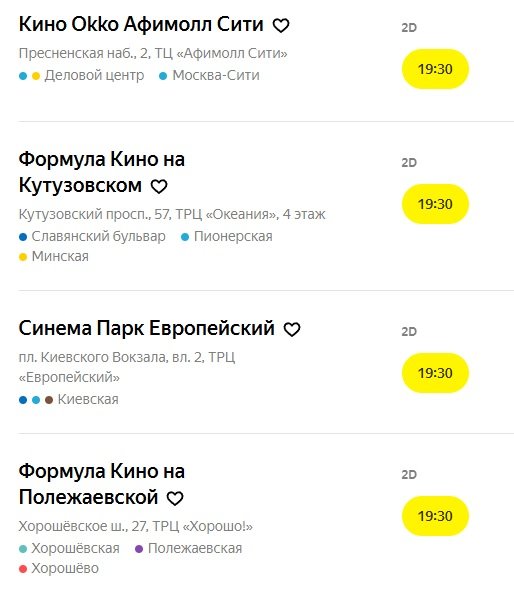Open the Формула Кино на Кутузовском cinema page
Viewport: 514px width, 589px height.
click(x=101, y=172)
